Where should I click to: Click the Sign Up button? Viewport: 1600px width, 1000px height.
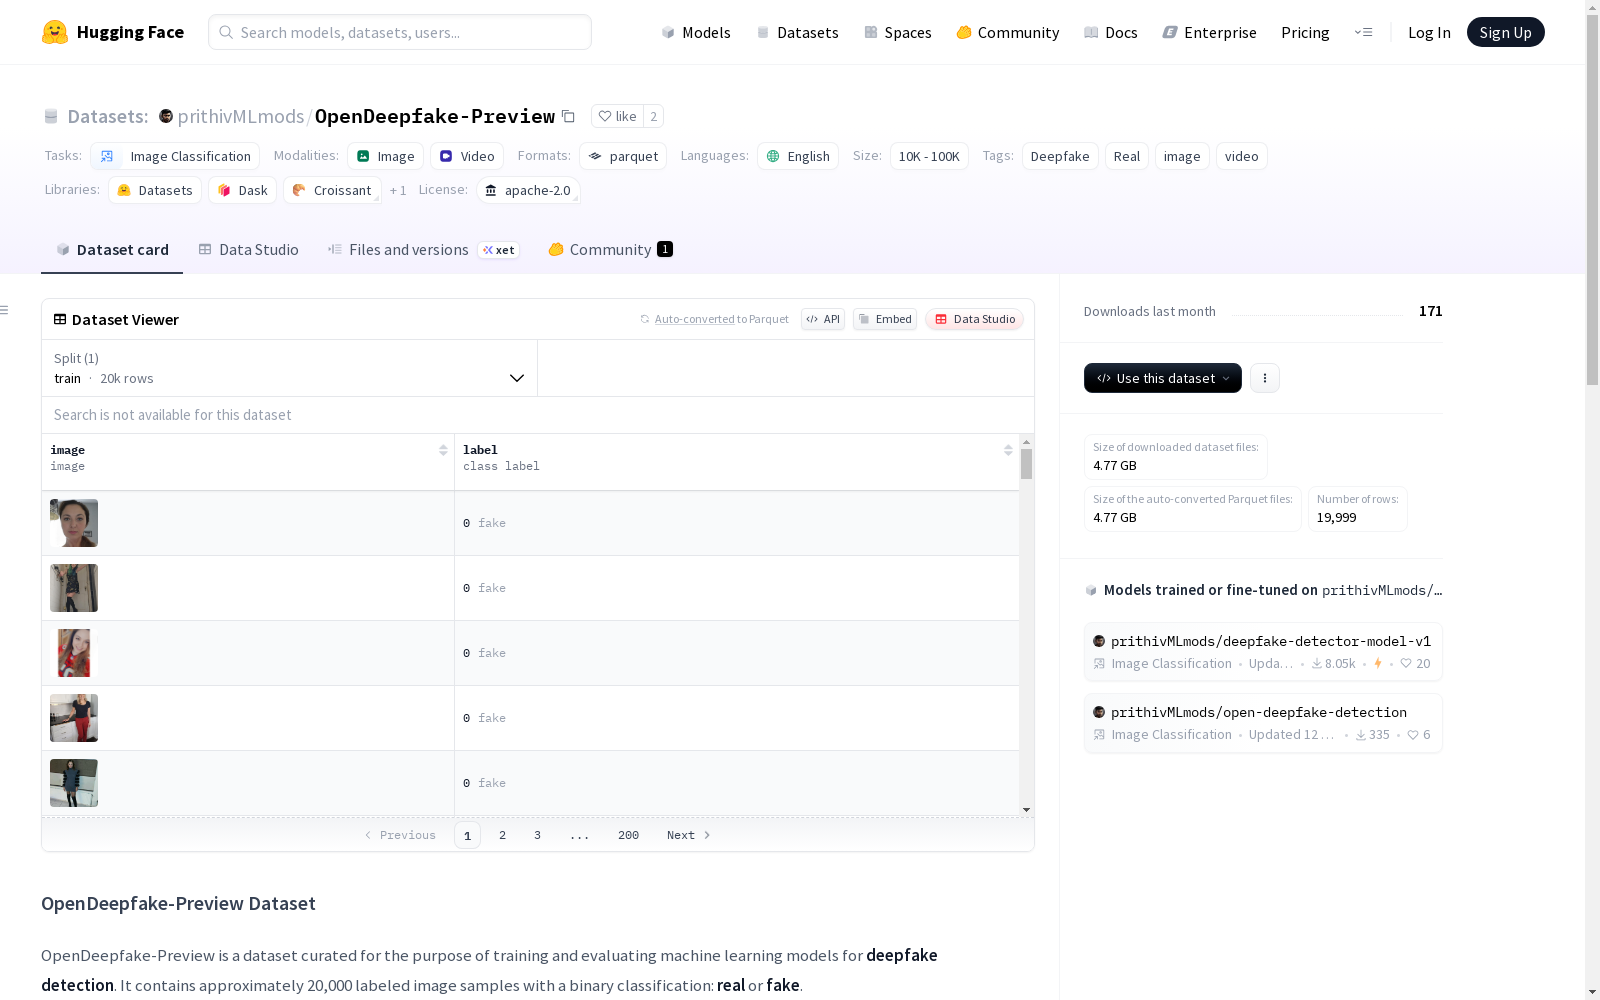pos(1505,32)
